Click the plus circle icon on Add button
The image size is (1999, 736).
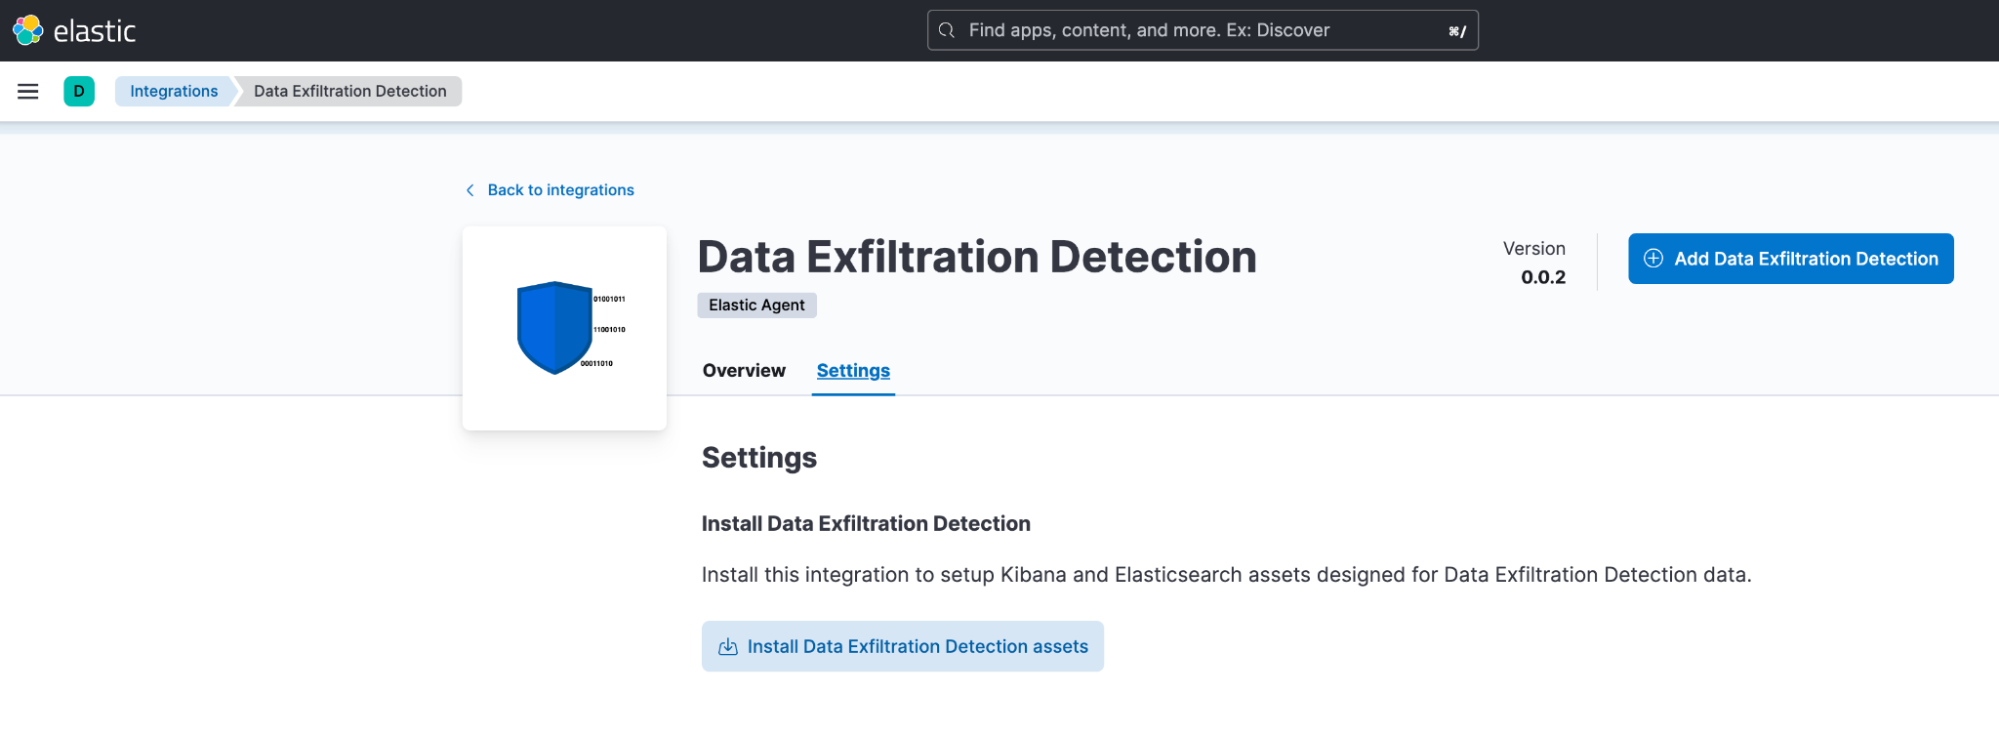[1654, 258]
